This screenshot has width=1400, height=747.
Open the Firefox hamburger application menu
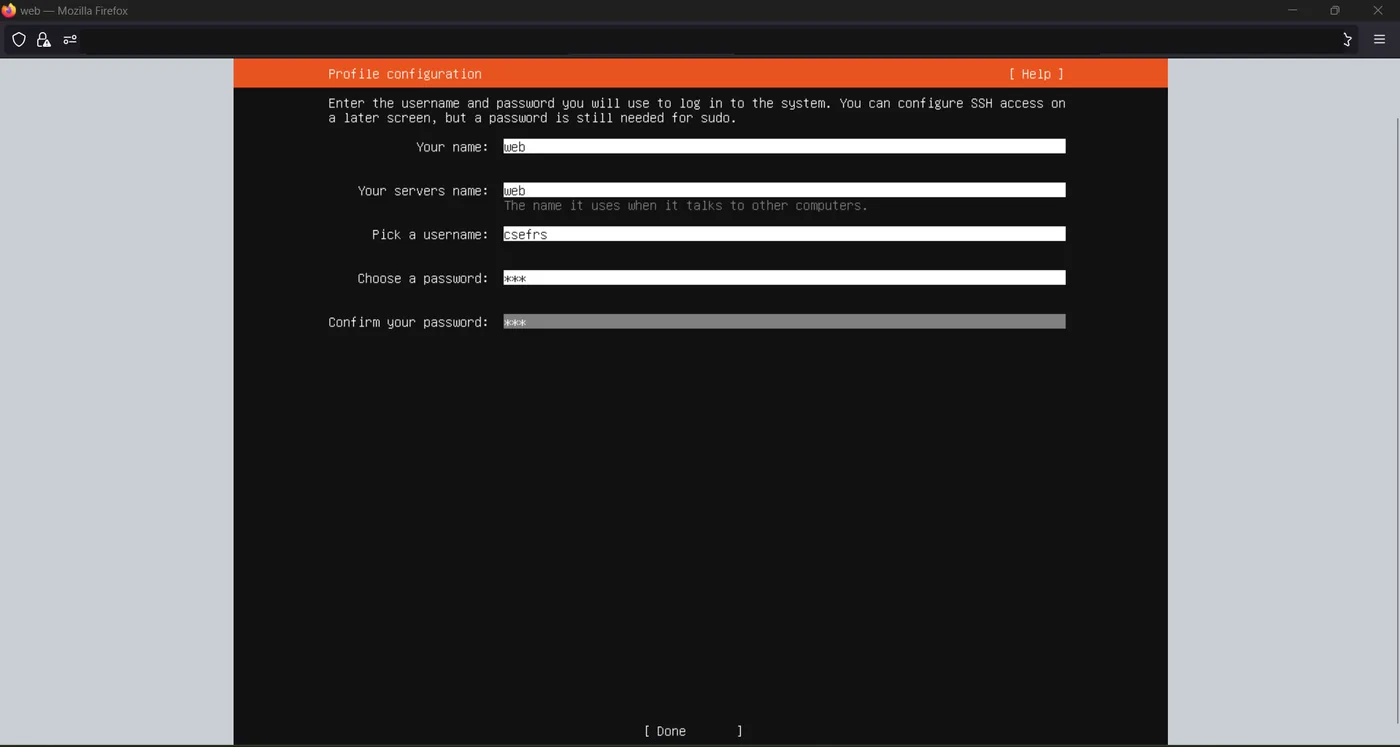1379,40
